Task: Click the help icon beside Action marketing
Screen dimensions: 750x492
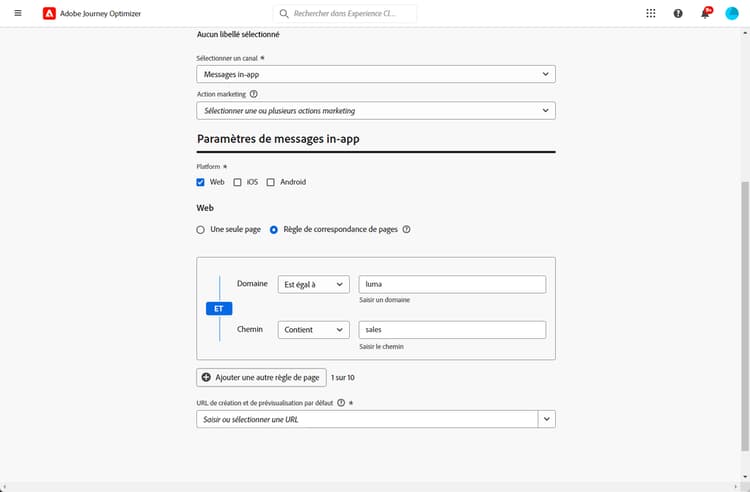Action: 253,94
